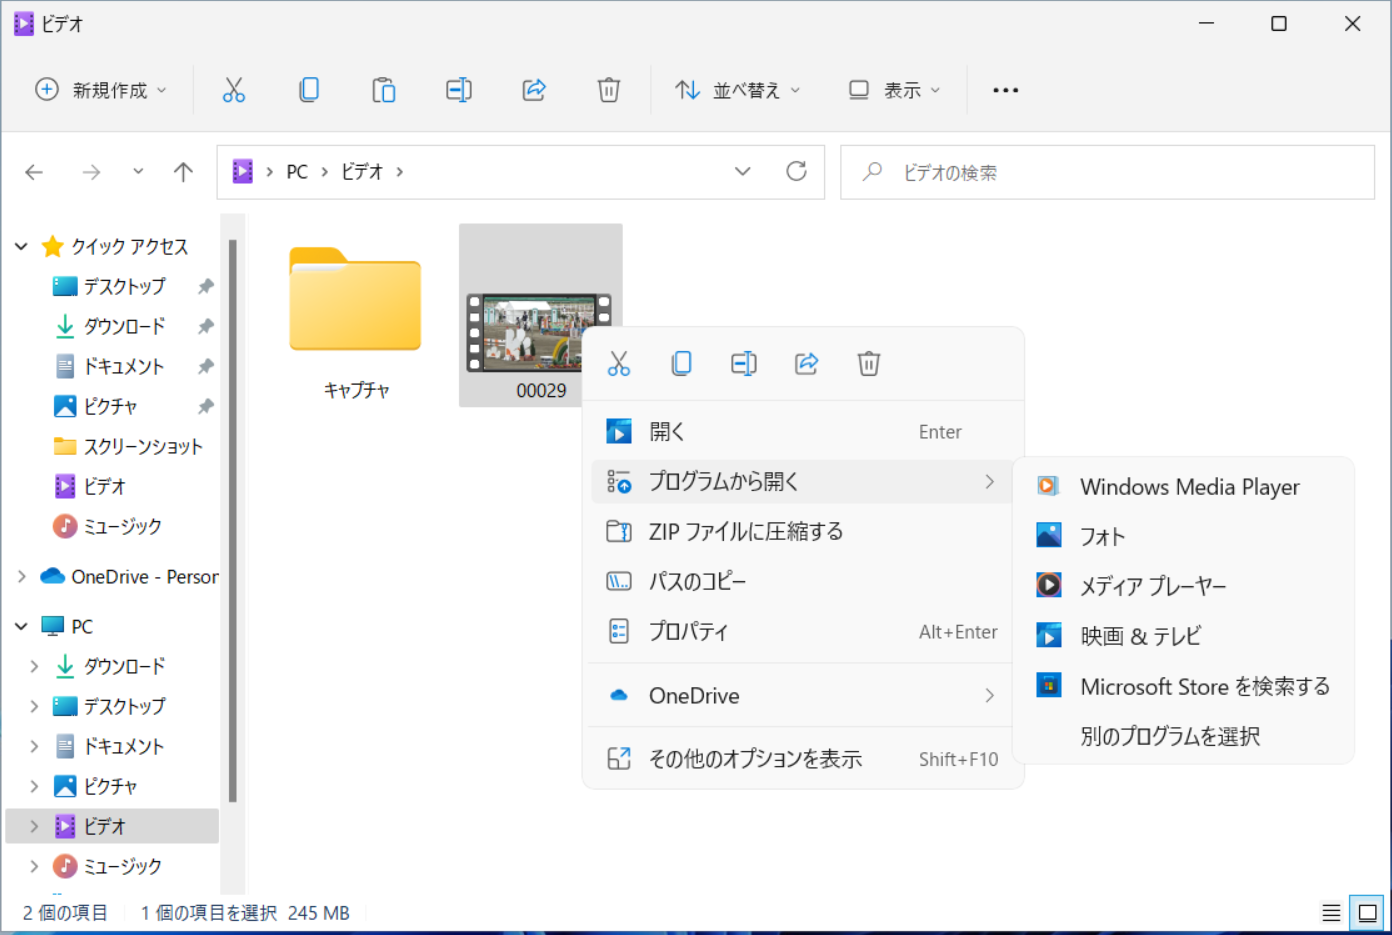
Task: Click the Copy icon in the top toolbar
Action: (x=309, y=90)
